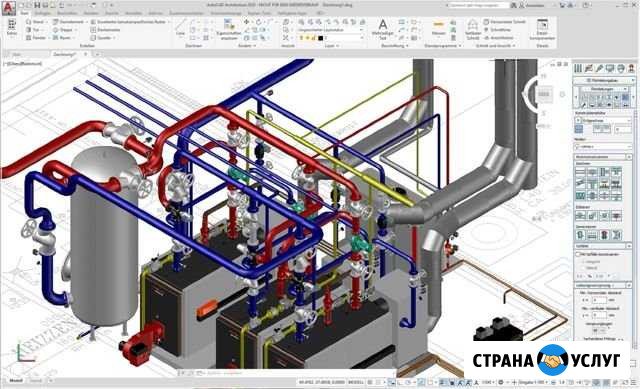This screenshot has height=389, width=640.
Task: Click the Anmelden sign-in button
Action: pyautogui.click(x=534, y=5)
